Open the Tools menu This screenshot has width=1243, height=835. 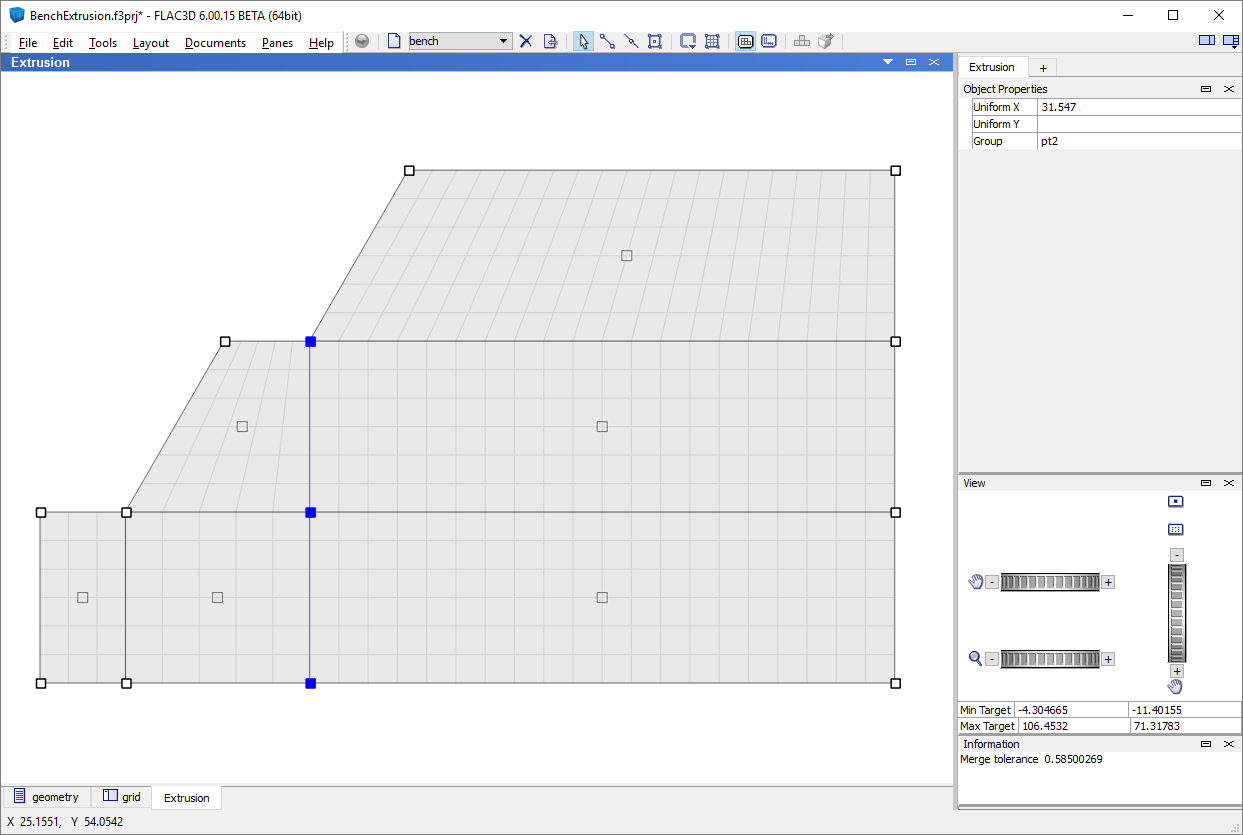pos(102,43)
